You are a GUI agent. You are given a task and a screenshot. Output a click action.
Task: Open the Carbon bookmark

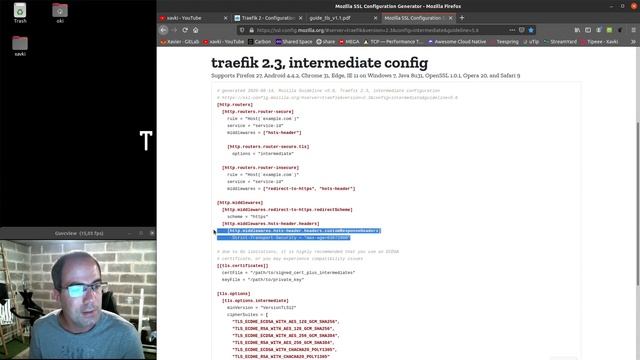(259, 42)
